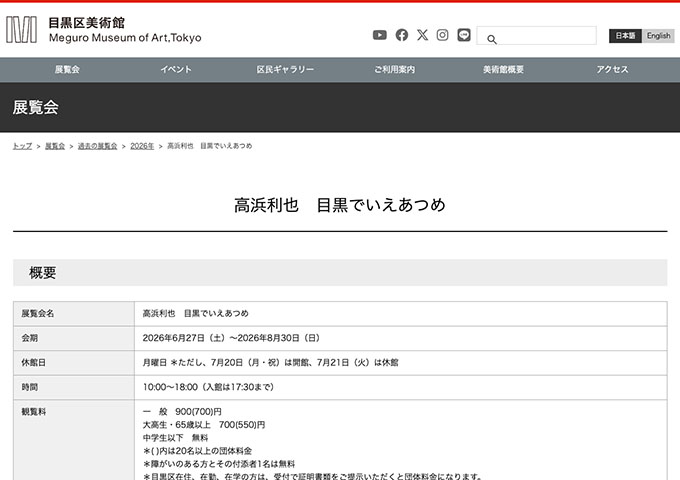Select the 展覧会名 table header cell
Viewport: 680px width, 480px height.
[74, 313]
